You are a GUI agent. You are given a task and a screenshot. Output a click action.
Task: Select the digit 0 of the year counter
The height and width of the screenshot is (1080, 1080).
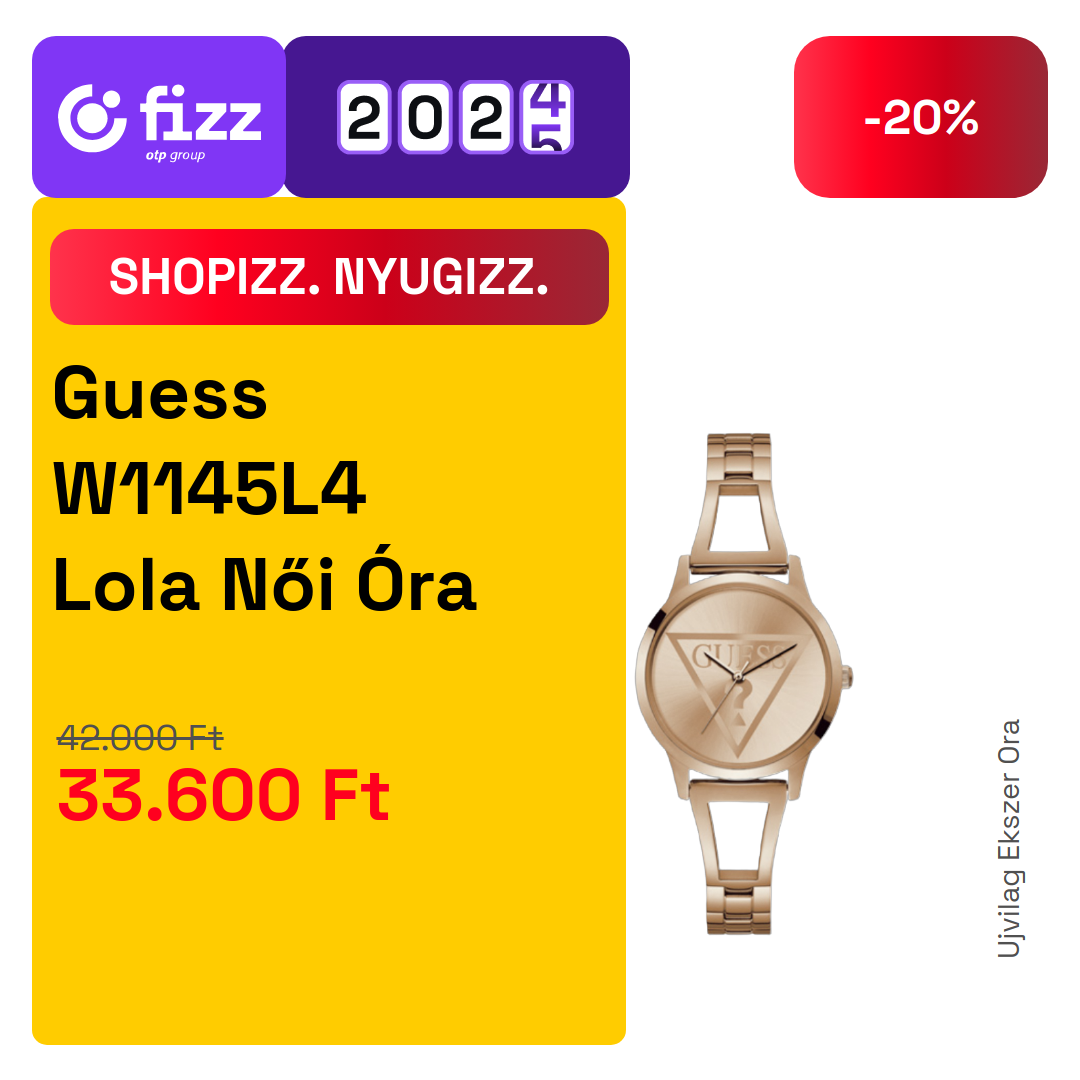click(425, 117)
